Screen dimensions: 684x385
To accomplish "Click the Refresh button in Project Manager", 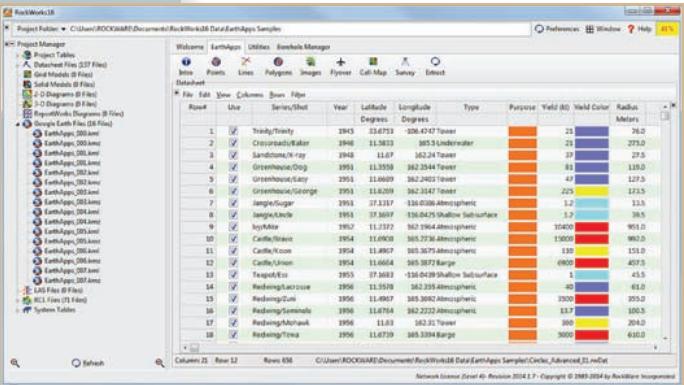I will click(88, 363).
